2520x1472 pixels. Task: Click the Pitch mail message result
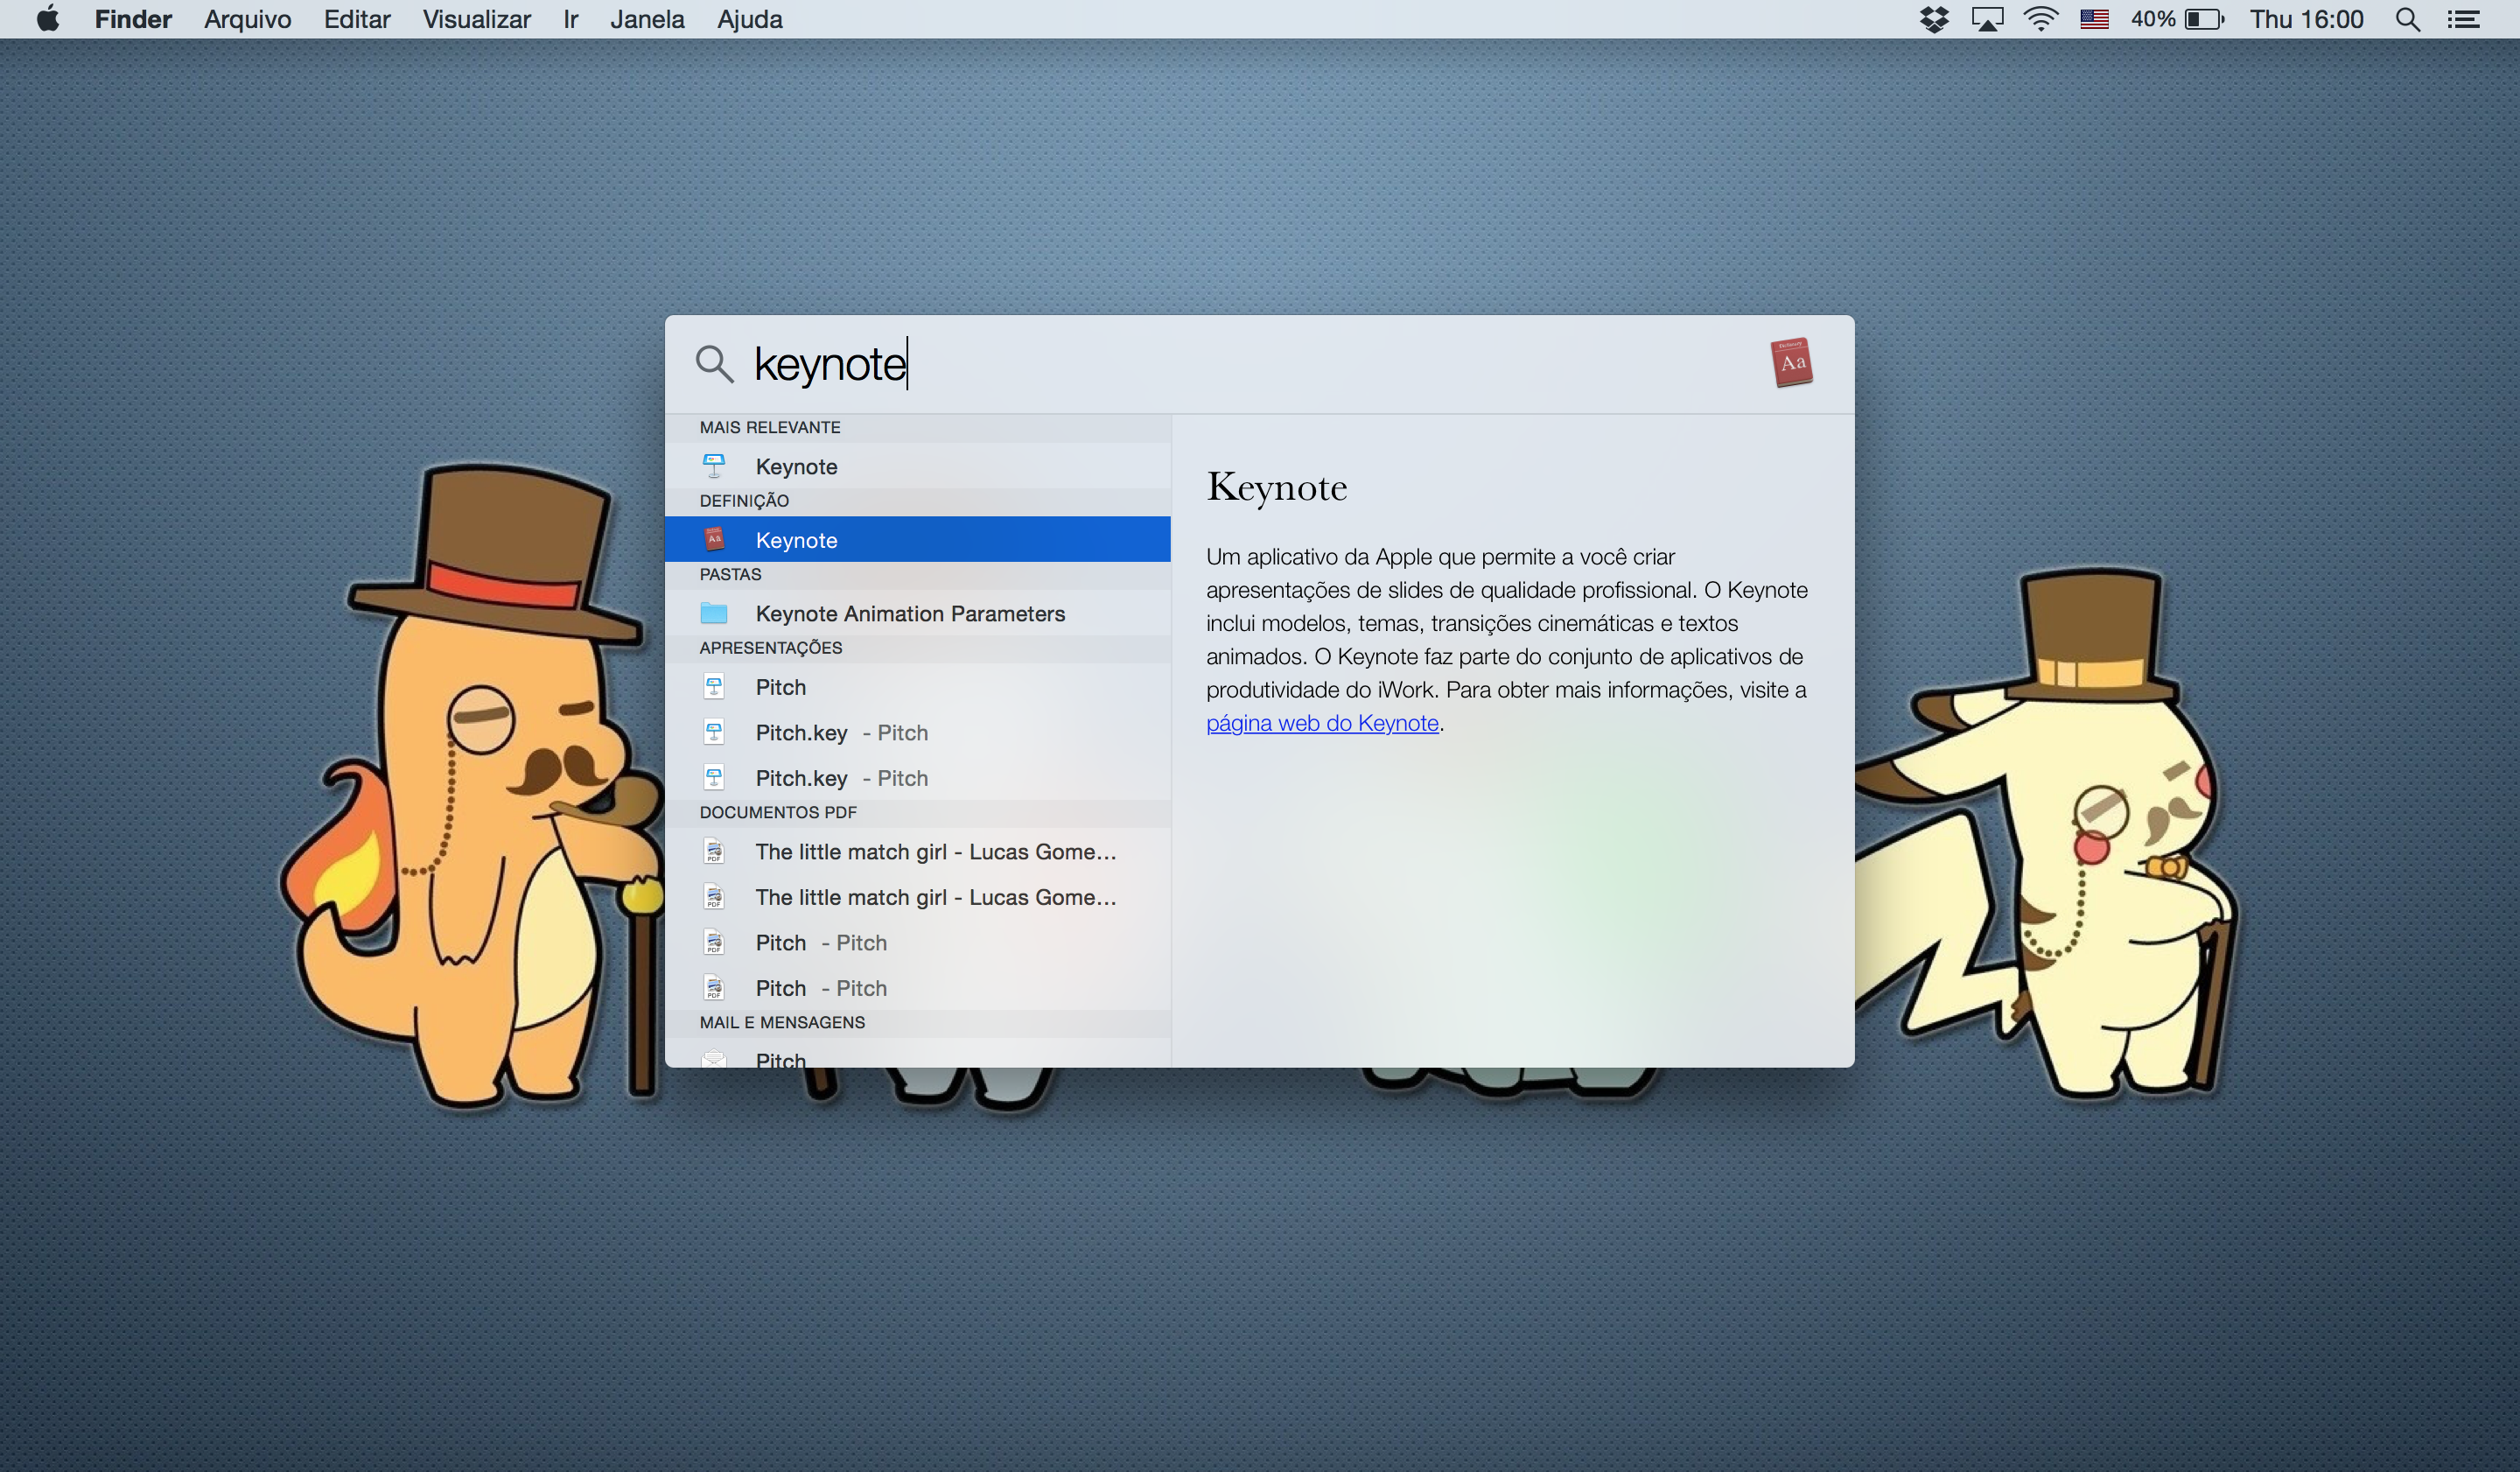pyautogui.click(x=917, y=1054)
